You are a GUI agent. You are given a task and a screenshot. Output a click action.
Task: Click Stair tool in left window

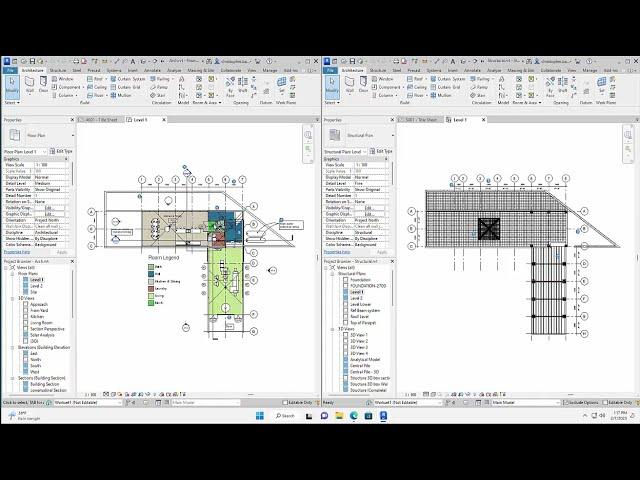click(x=158, y=95)
